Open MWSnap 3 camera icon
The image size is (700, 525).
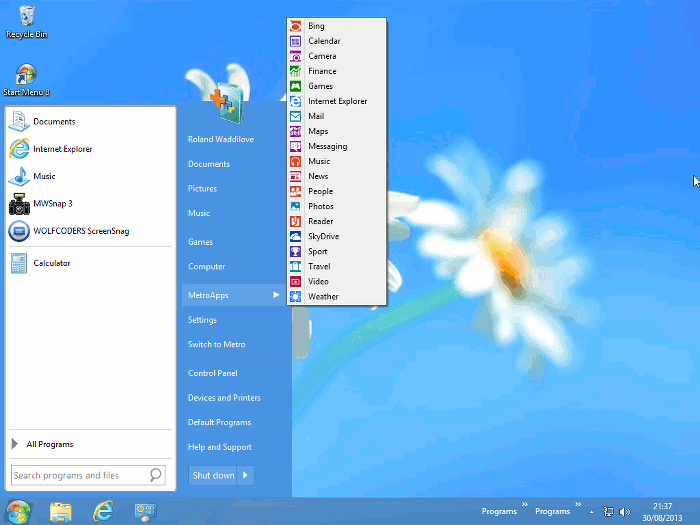(x=19, y=204)
